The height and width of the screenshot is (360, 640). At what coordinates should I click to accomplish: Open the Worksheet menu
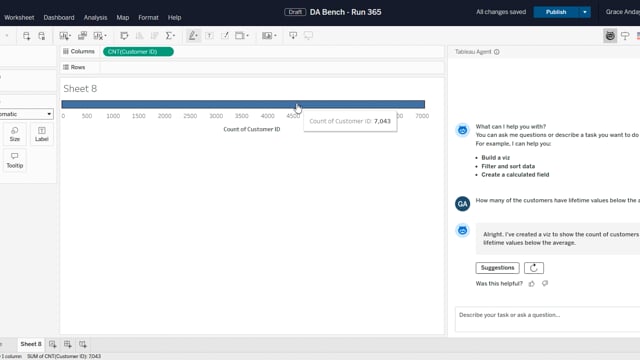(19, 18)
